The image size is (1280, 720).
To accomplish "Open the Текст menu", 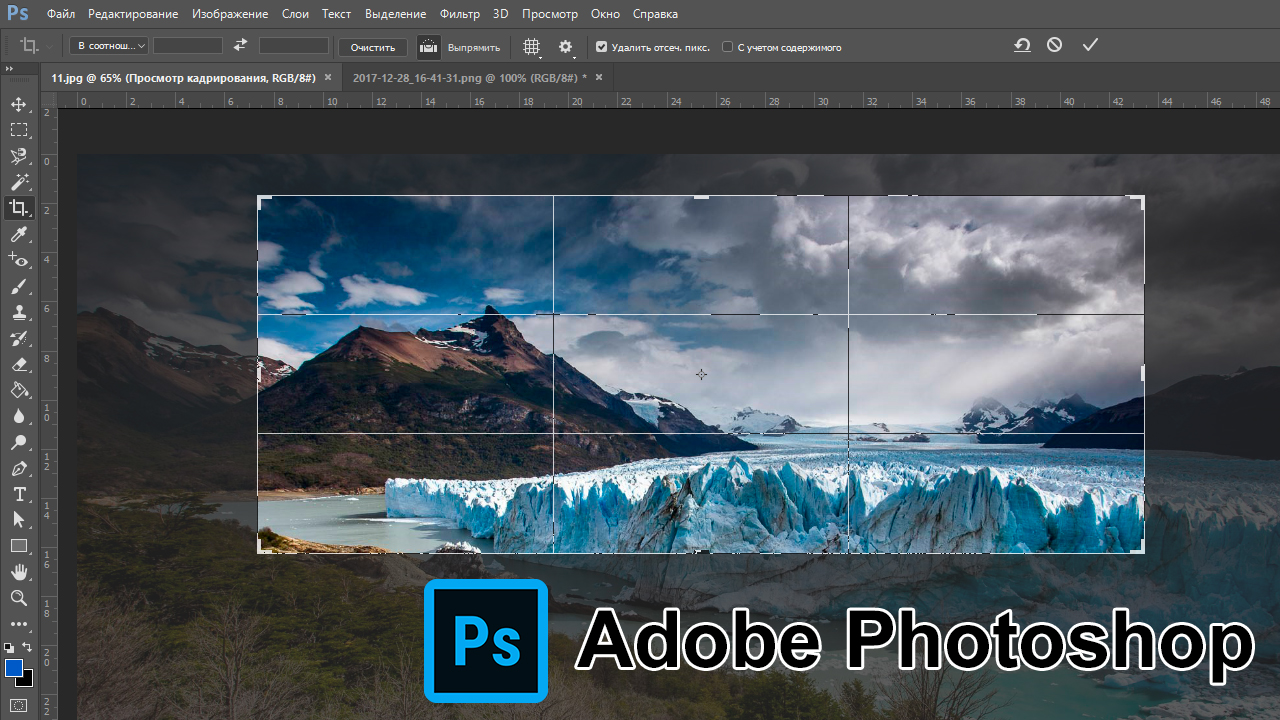I will pos(337,14).
